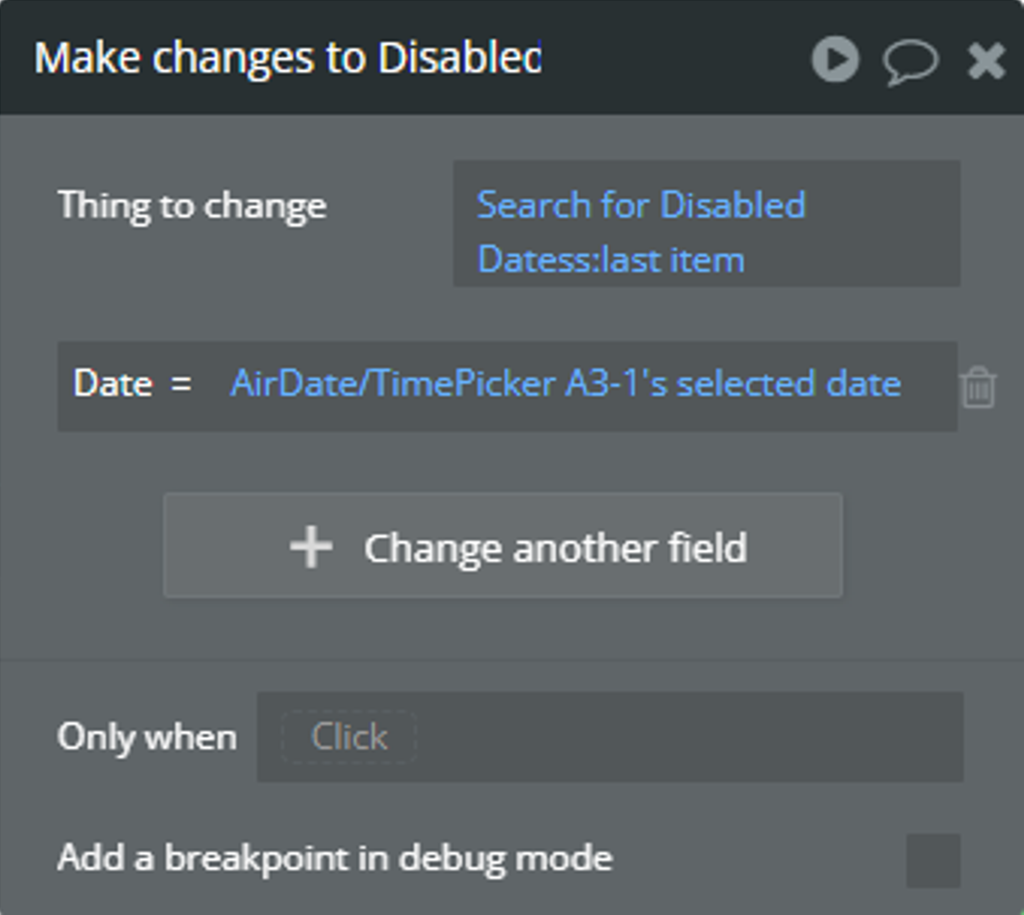The height and width of the screenshot is (915, 1024).
Task: Edit the Make changes to Disabled title
Action: [288, 58]
